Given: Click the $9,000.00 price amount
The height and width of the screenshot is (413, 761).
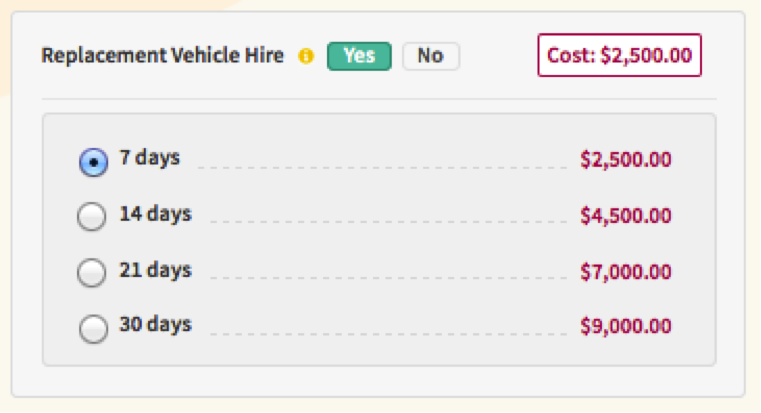Looking at the screenshot, I should click(626, 326).
